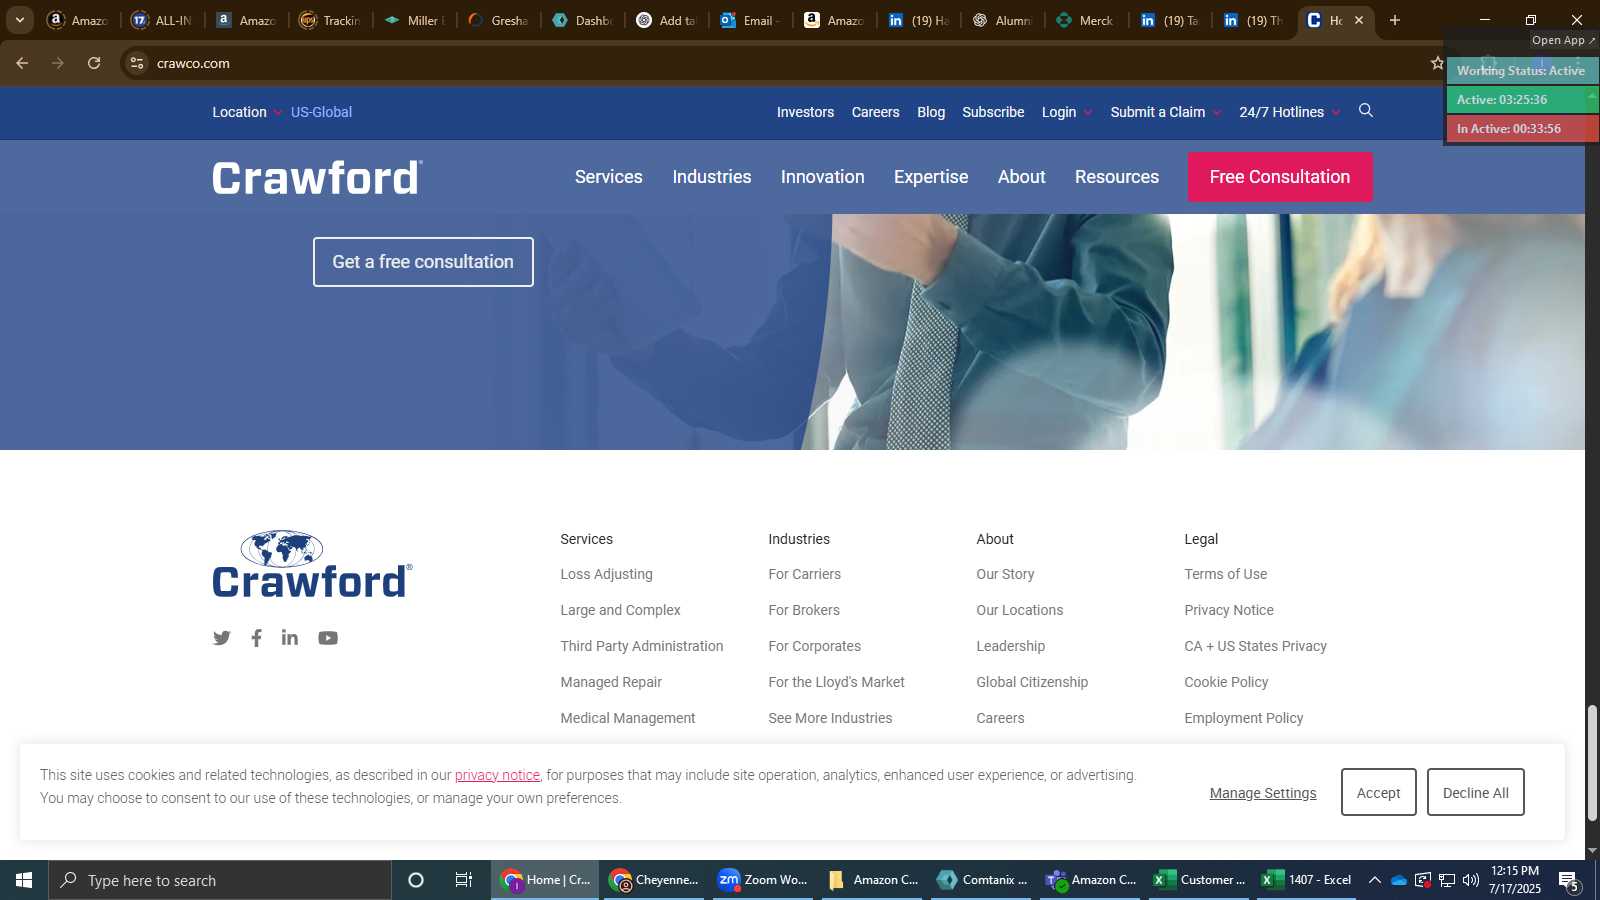Open Crawford's Facebook page icon
The height and width of the screenshot is (900, 1600).
pos(257,638)
